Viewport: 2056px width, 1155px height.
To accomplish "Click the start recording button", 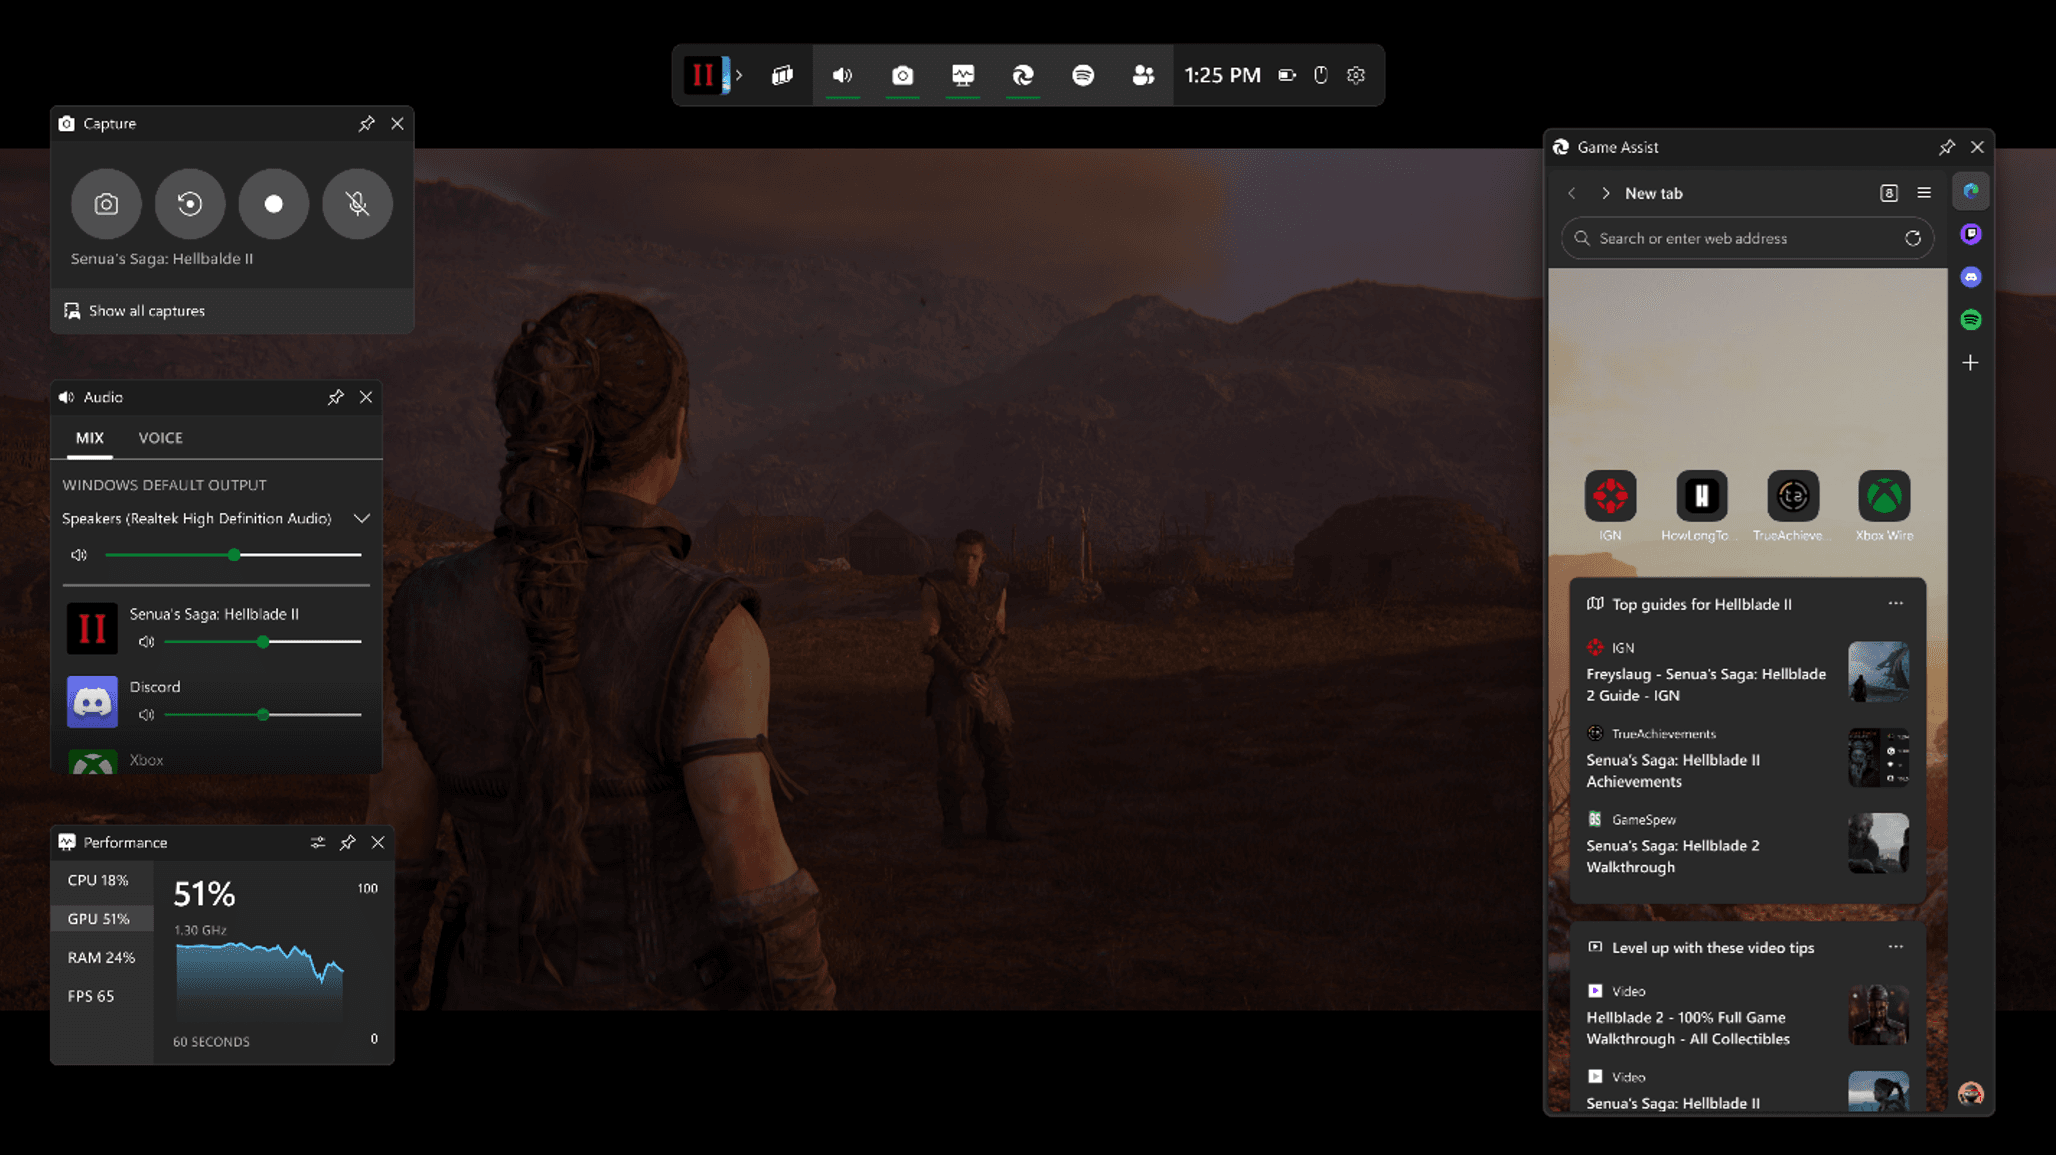I will (x=273, y=203).
